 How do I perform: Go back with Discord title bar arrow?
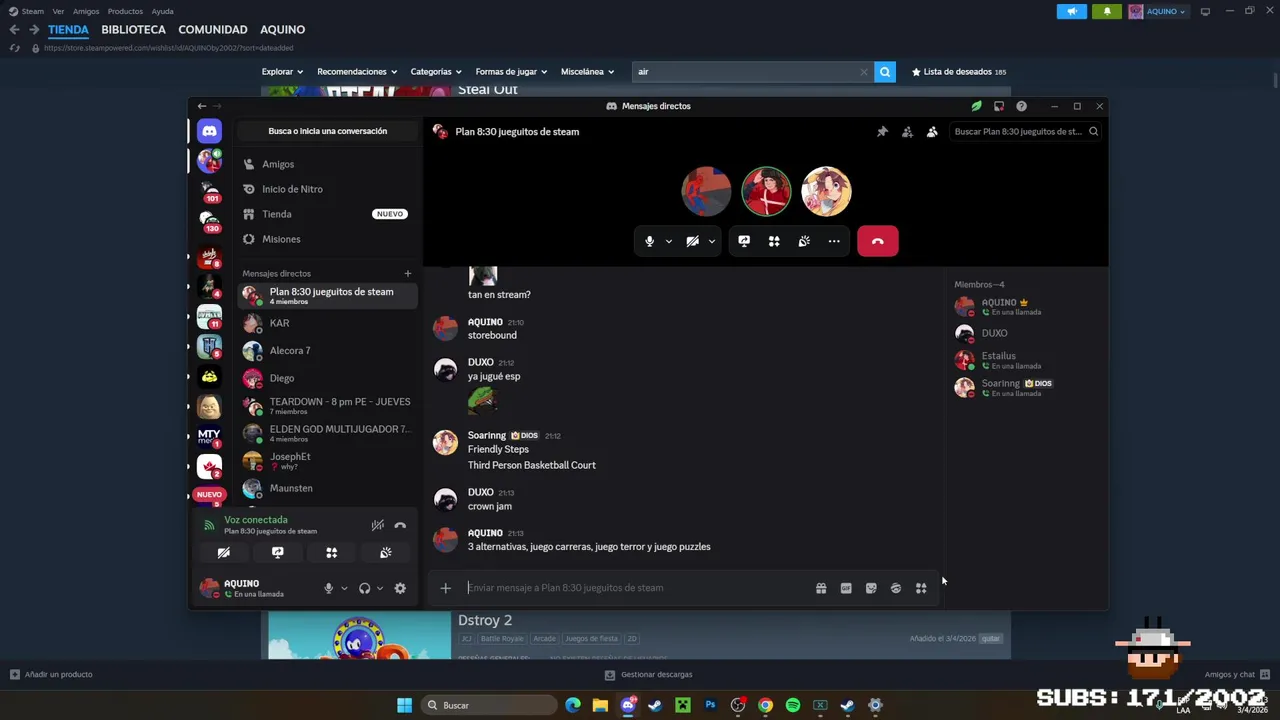click(202, 106)
